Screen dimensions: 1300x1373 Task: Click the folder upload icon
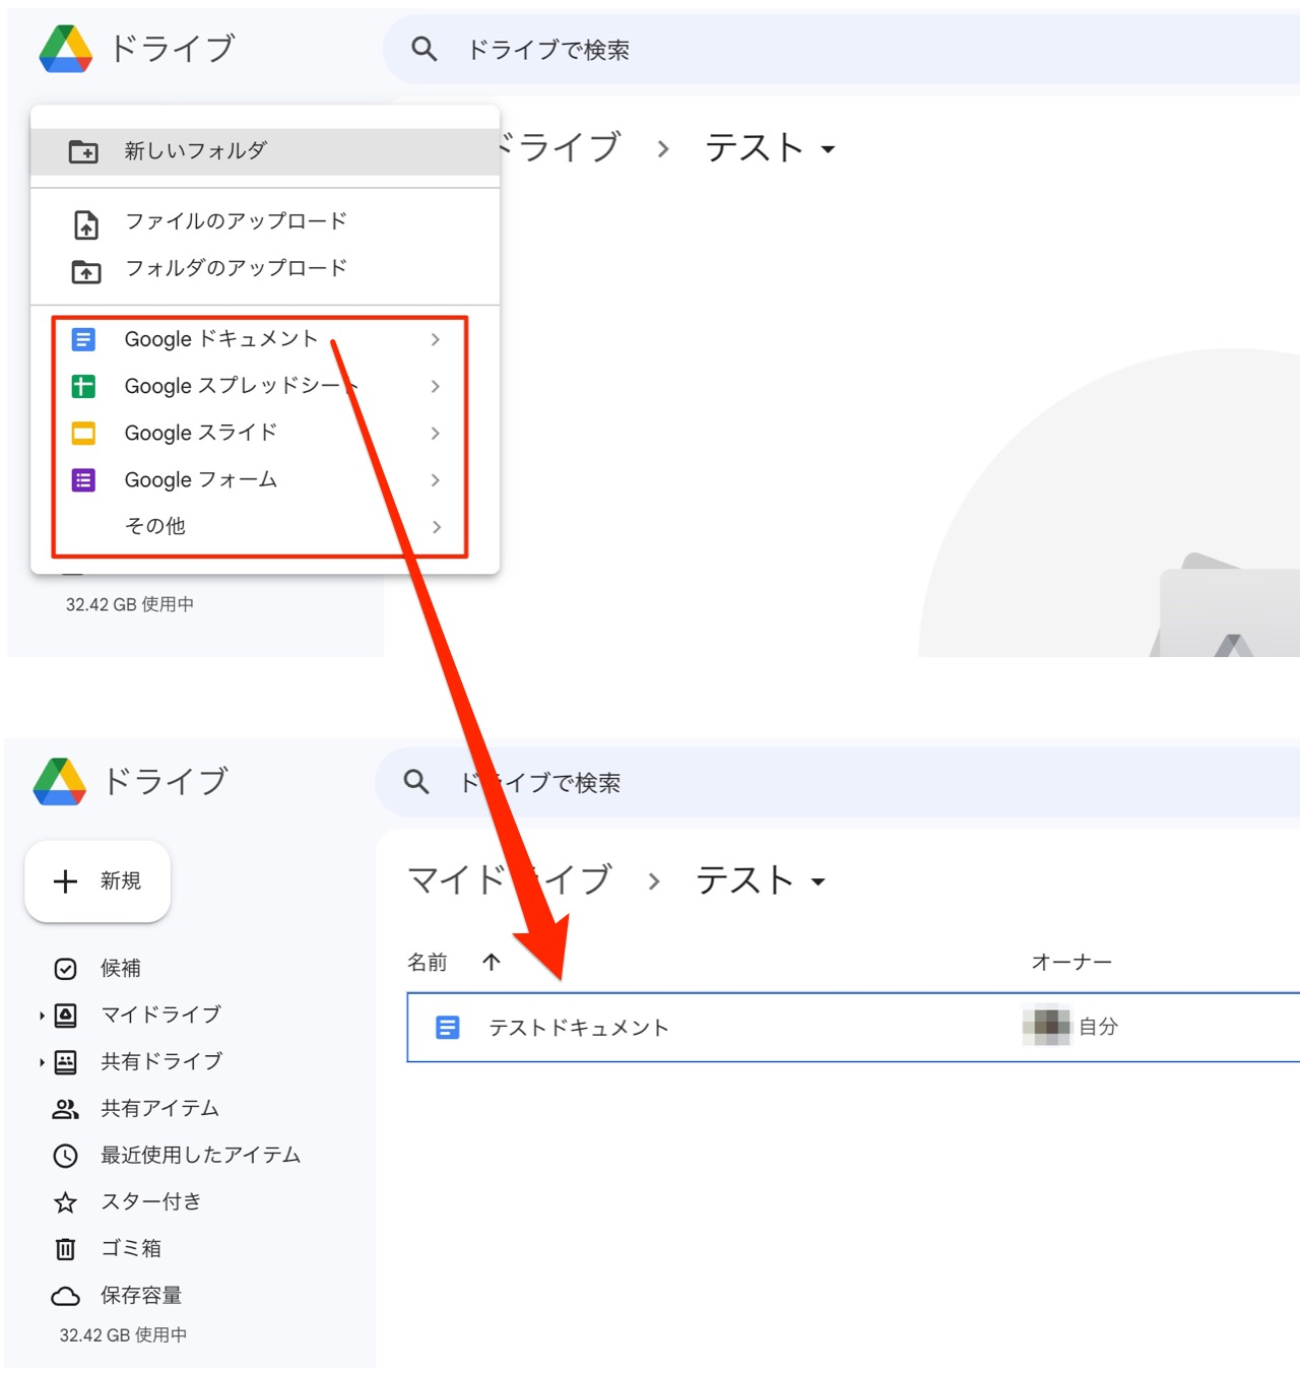click(x=86, y=271)
